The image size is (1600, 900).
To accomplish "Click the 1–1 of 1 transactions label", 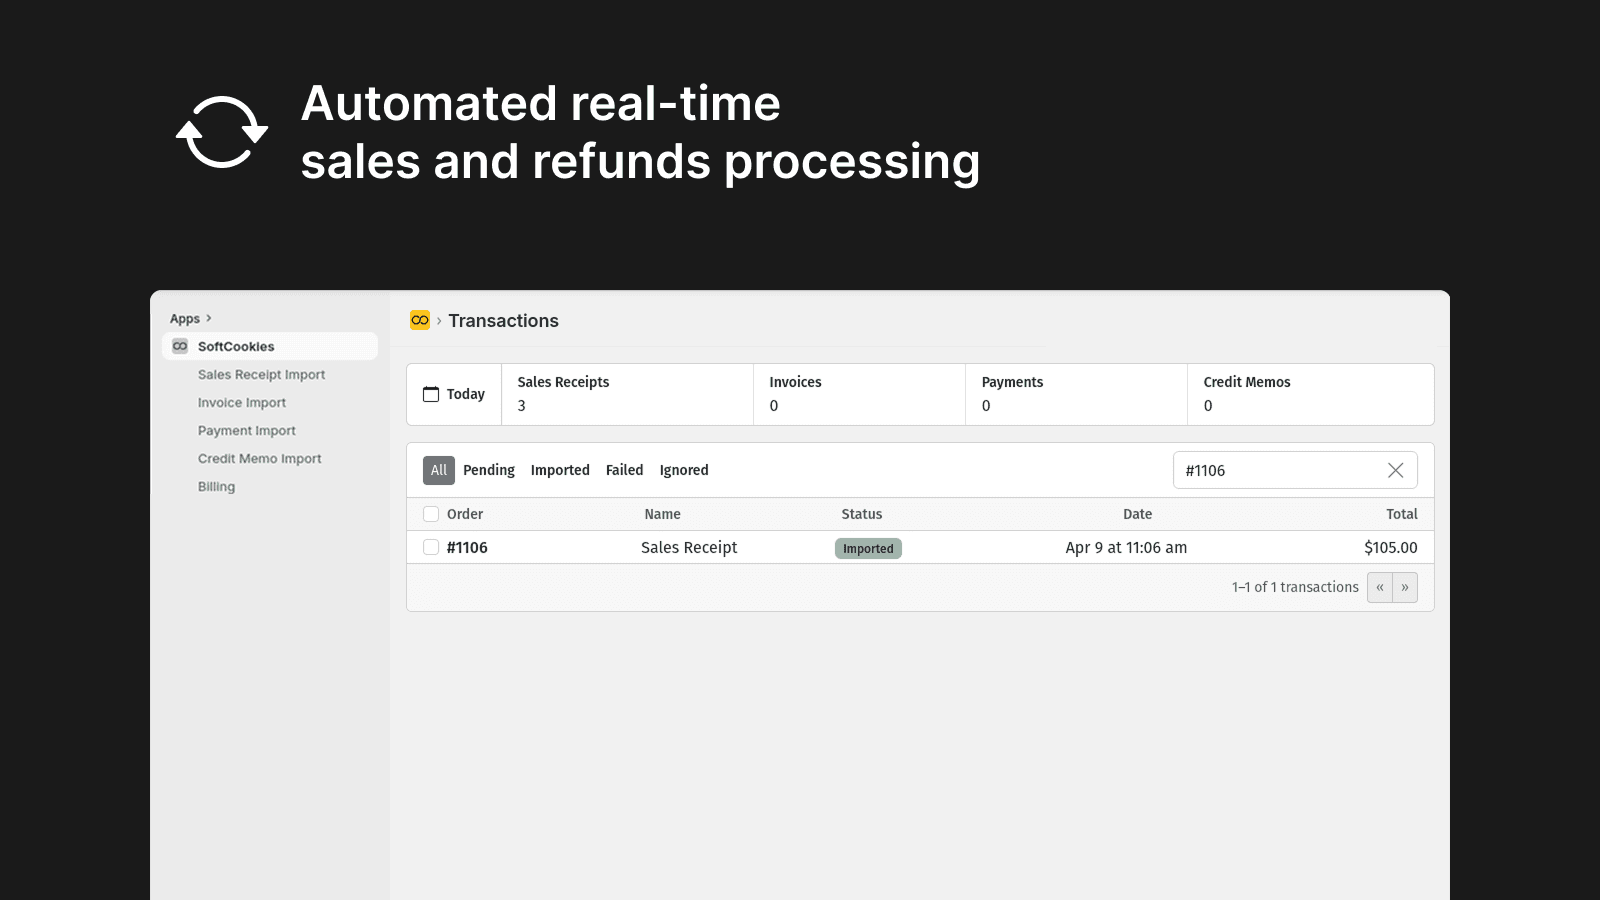I will tap(1295, 587).
